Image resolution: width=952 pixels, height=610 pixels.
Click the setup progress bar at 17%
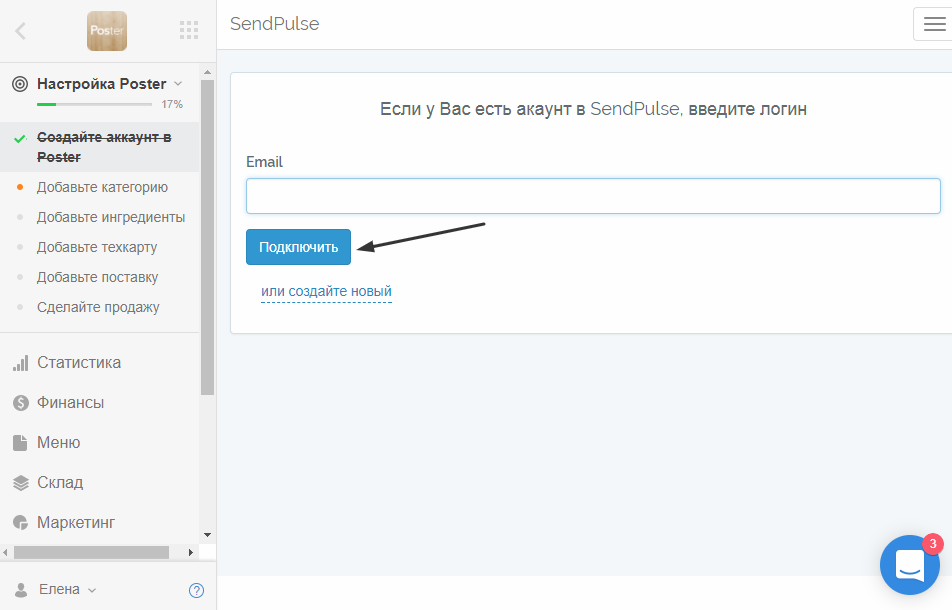(94, 104)
